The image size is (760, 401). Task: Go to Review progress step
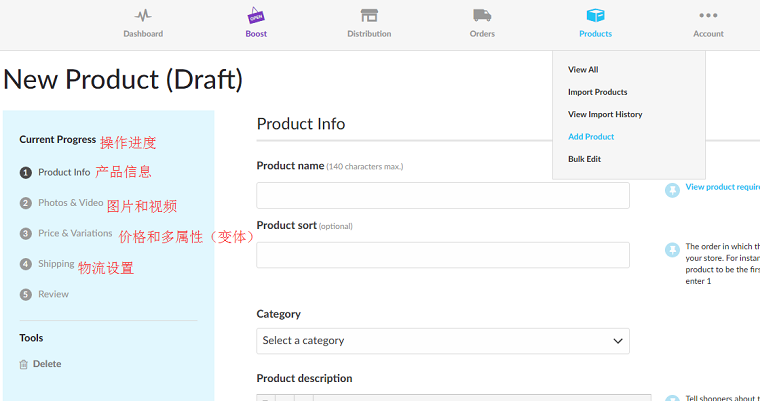pos(53,294)
